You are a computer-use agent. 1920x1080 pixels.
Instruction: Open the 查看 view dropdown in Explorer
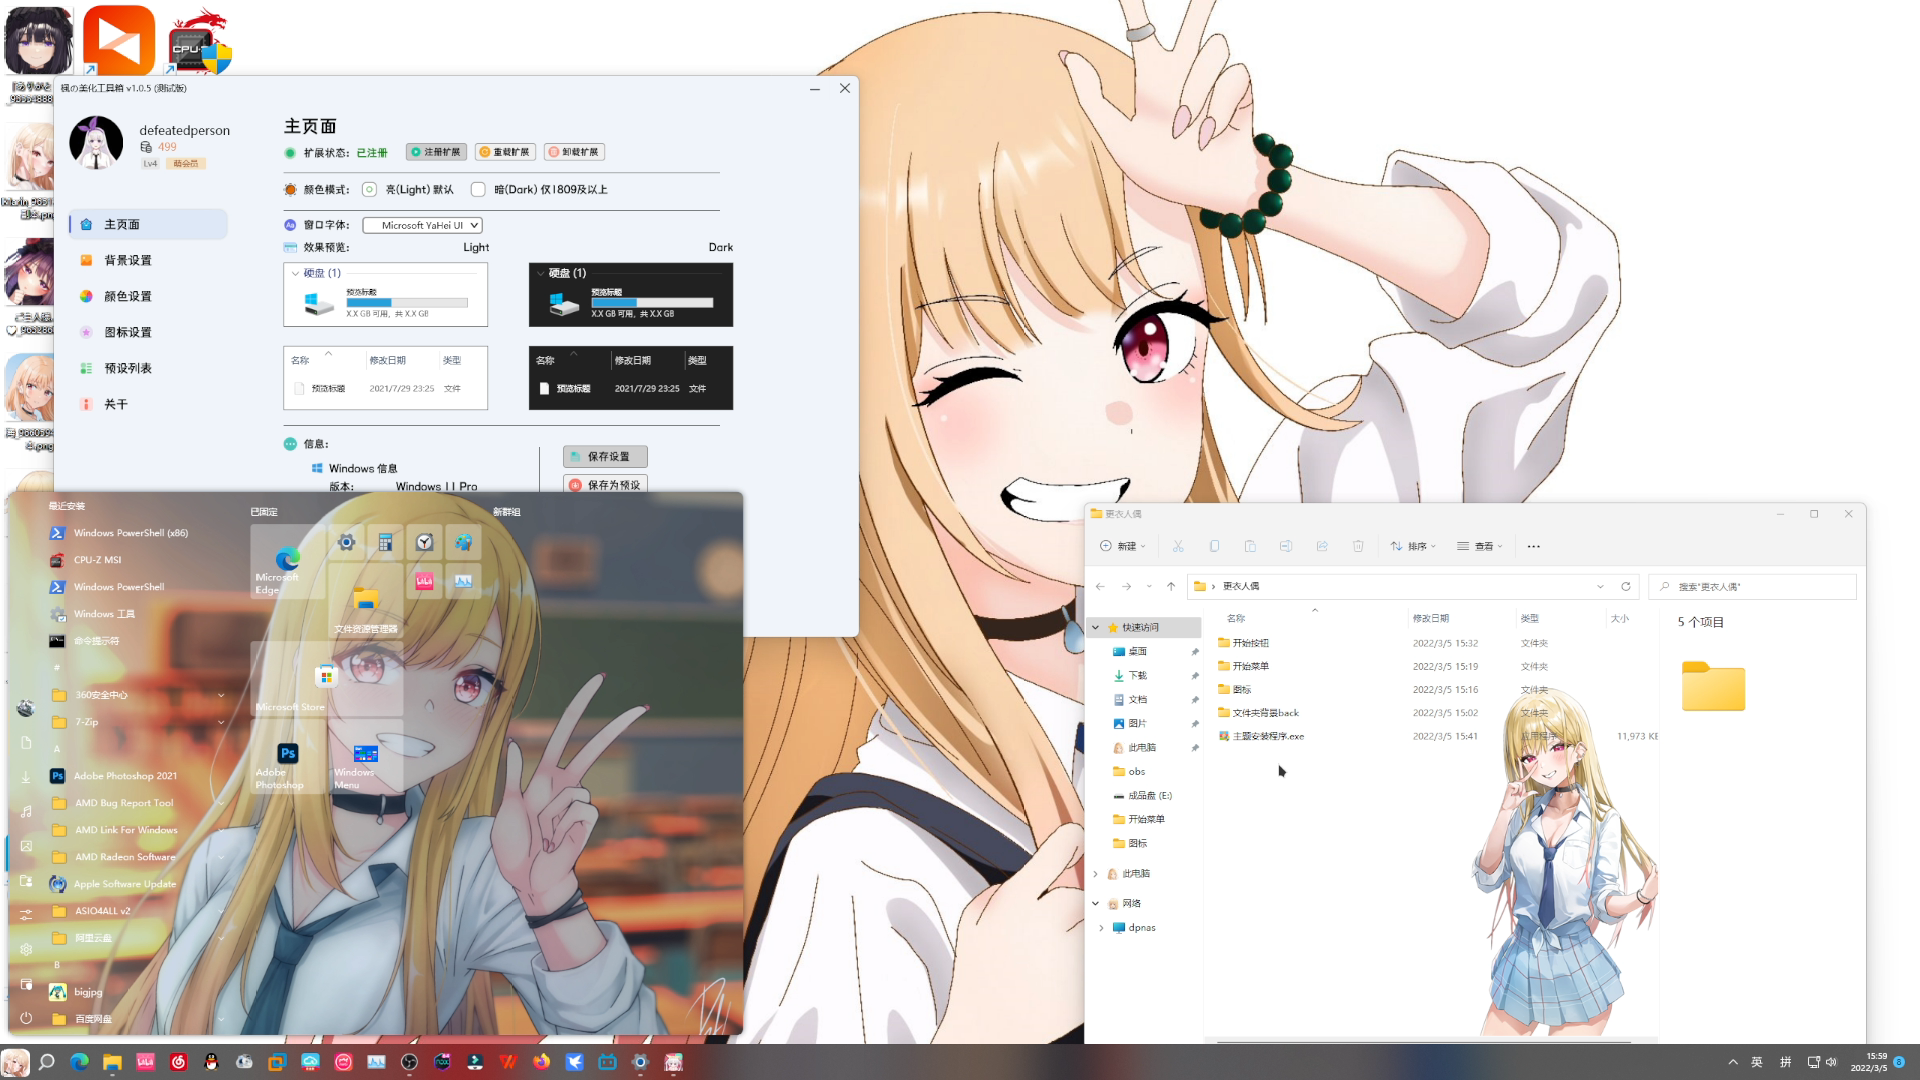[x=1480, y=546]
